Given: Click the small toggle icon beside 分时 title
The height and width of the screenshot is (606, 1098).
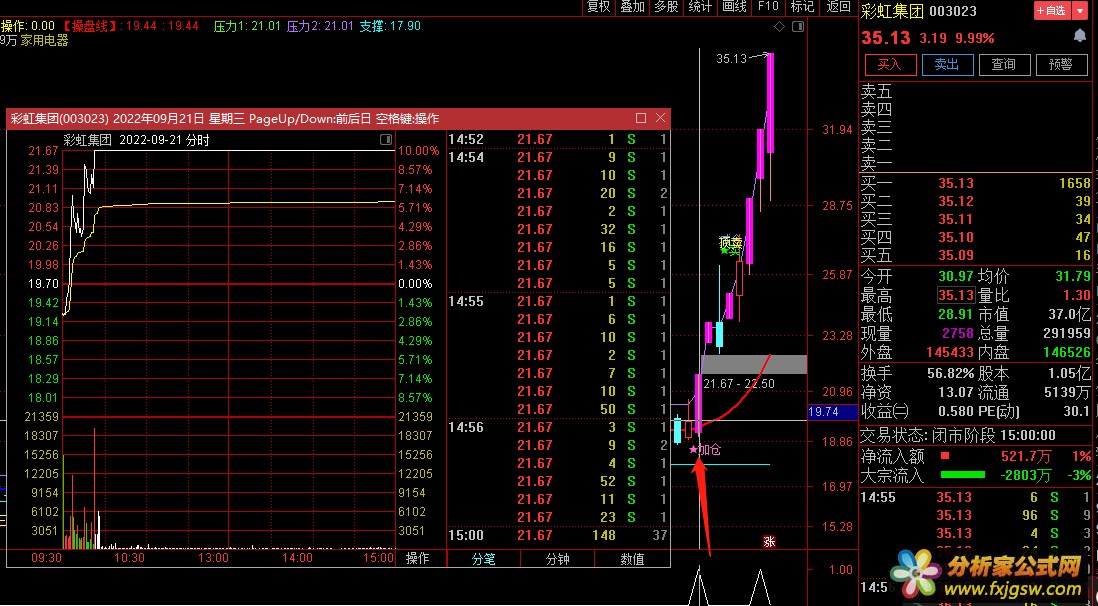Looking at the screenshot, I should (386, 139).
